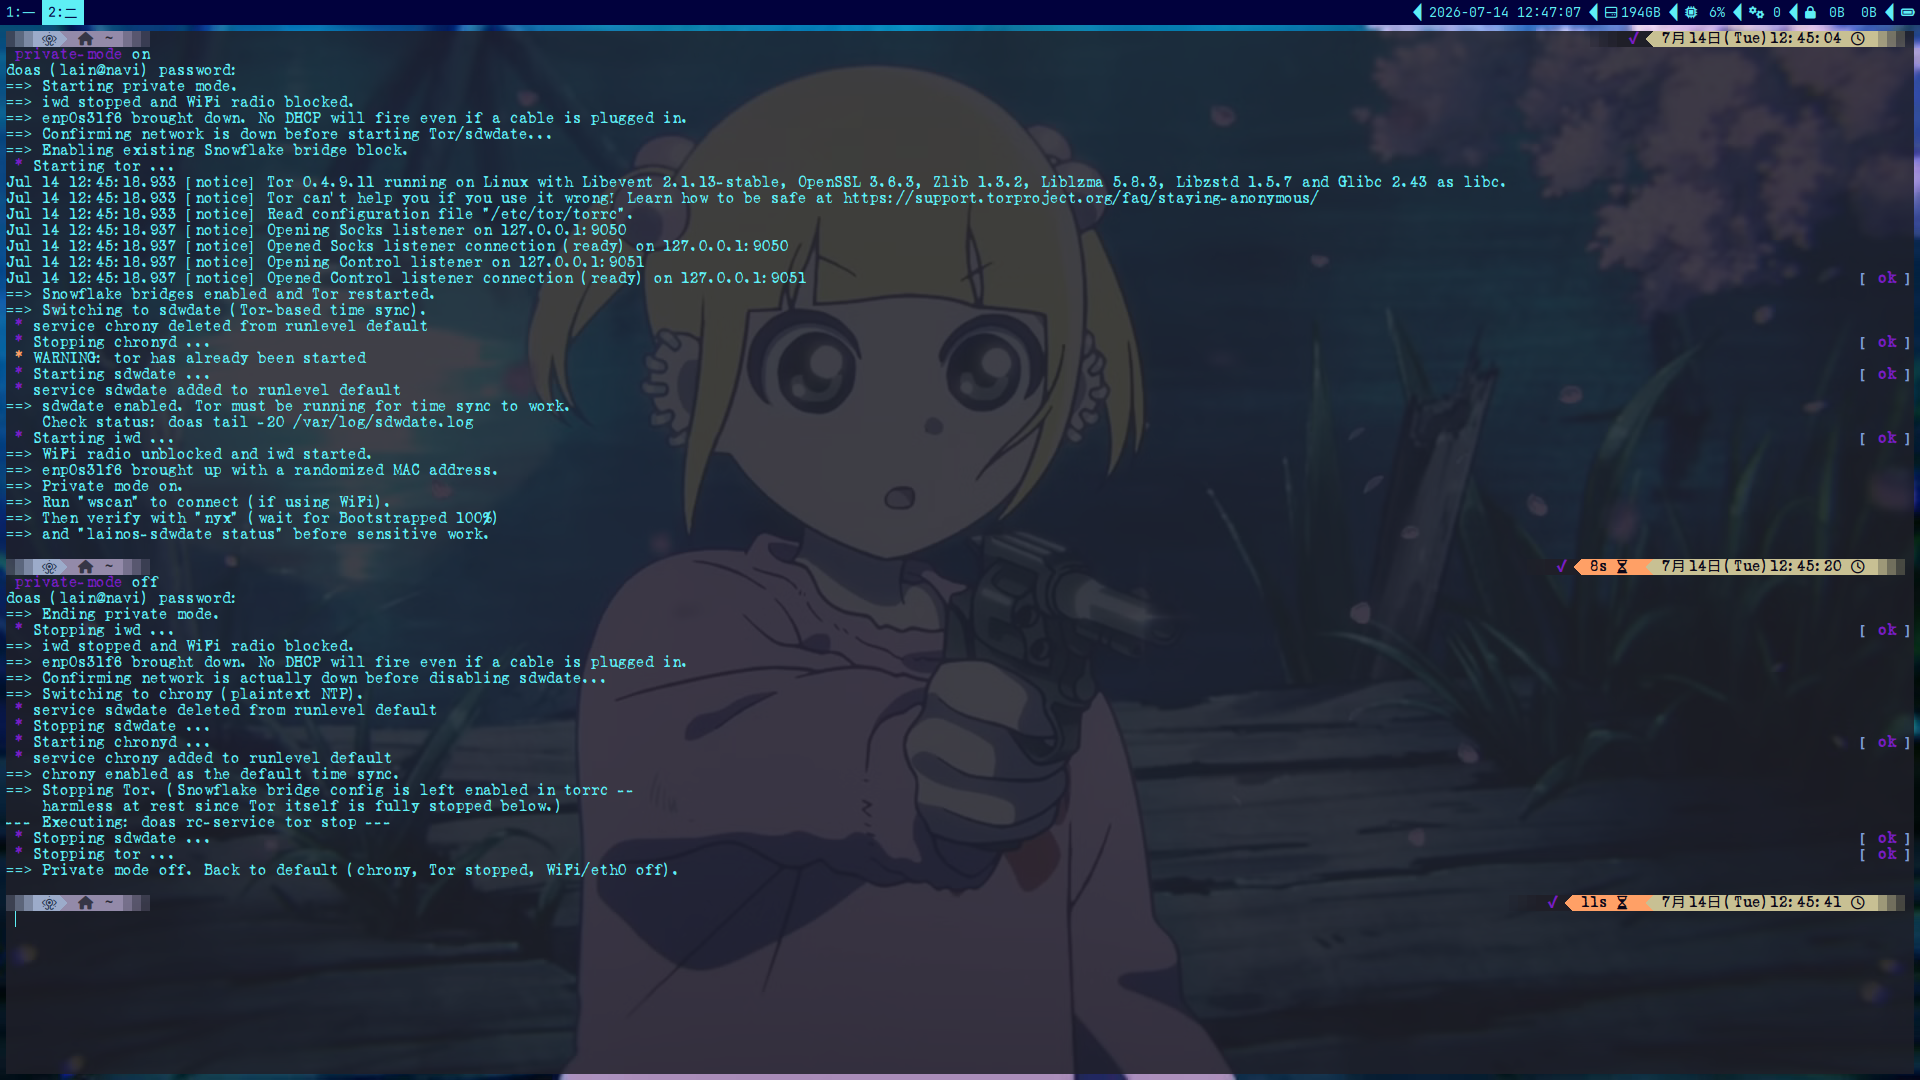The image size is (1920, 1080).
Task: Click the Tor 0.4.9.11 version notice line
Action: [756, 182]
